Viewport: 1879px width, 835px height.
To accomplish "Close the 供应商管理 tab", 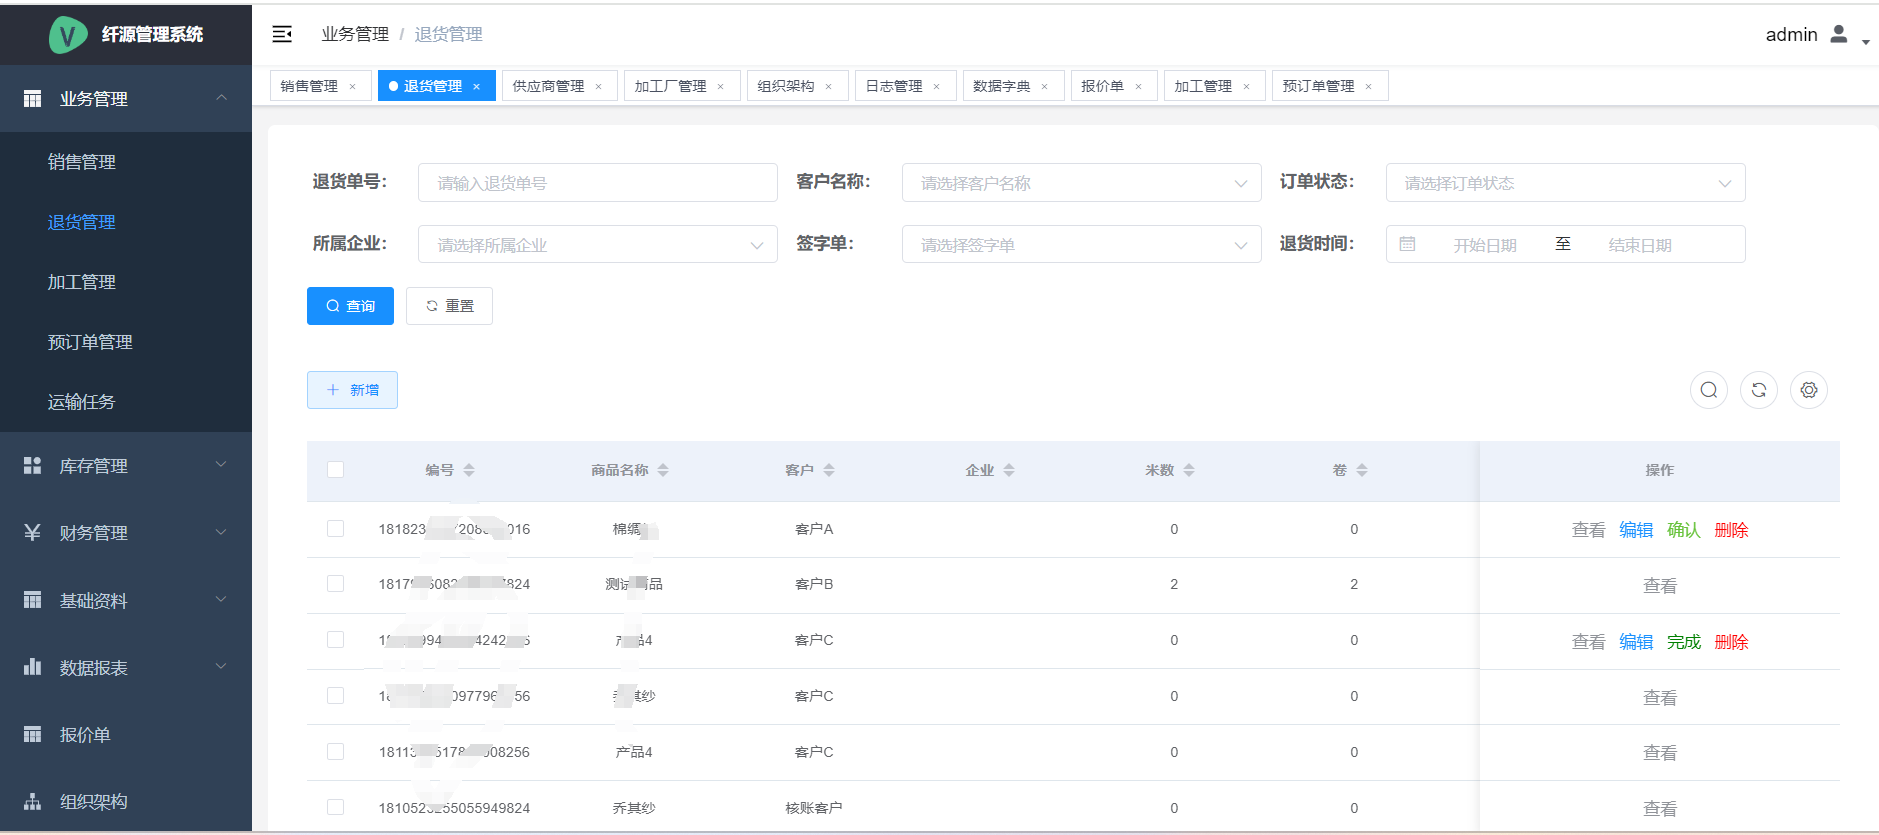I will [x=599, y=87].
